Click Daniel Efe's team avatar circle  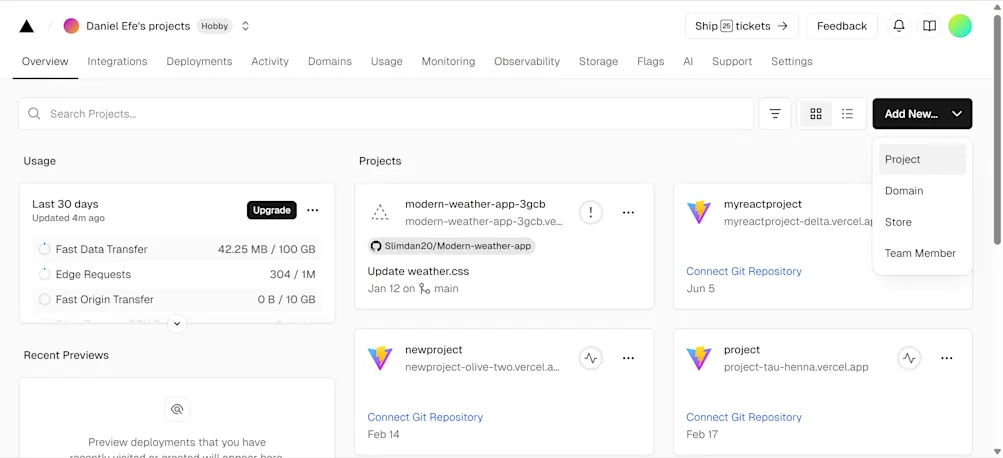pos(71,26)
